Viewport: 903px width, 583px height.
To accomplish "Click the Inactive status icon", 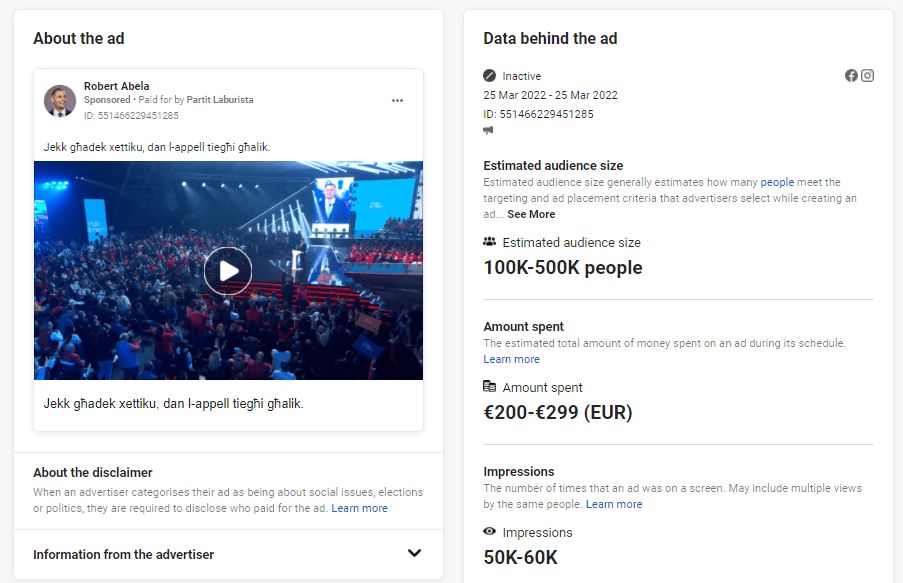I will [x=489, y=76].
